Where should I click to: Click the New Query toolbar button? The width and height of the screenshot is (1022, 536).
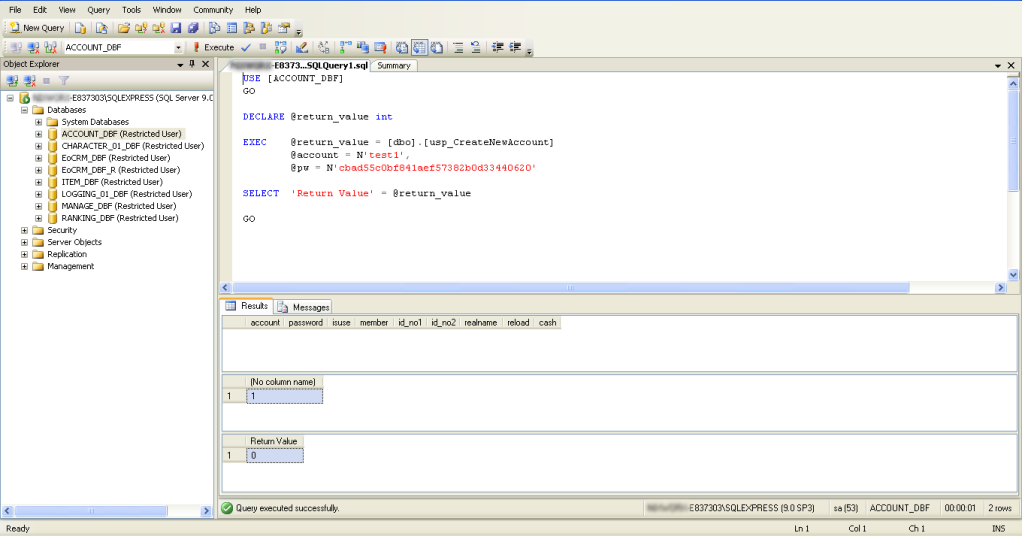coord(36,28)
